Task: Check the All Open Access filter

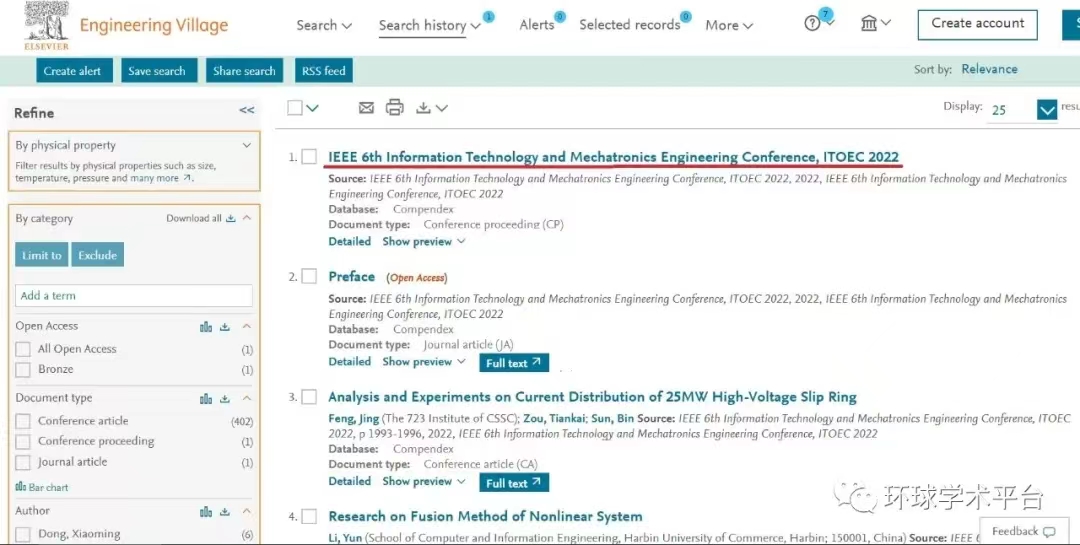Action: [x=23, y=349]
